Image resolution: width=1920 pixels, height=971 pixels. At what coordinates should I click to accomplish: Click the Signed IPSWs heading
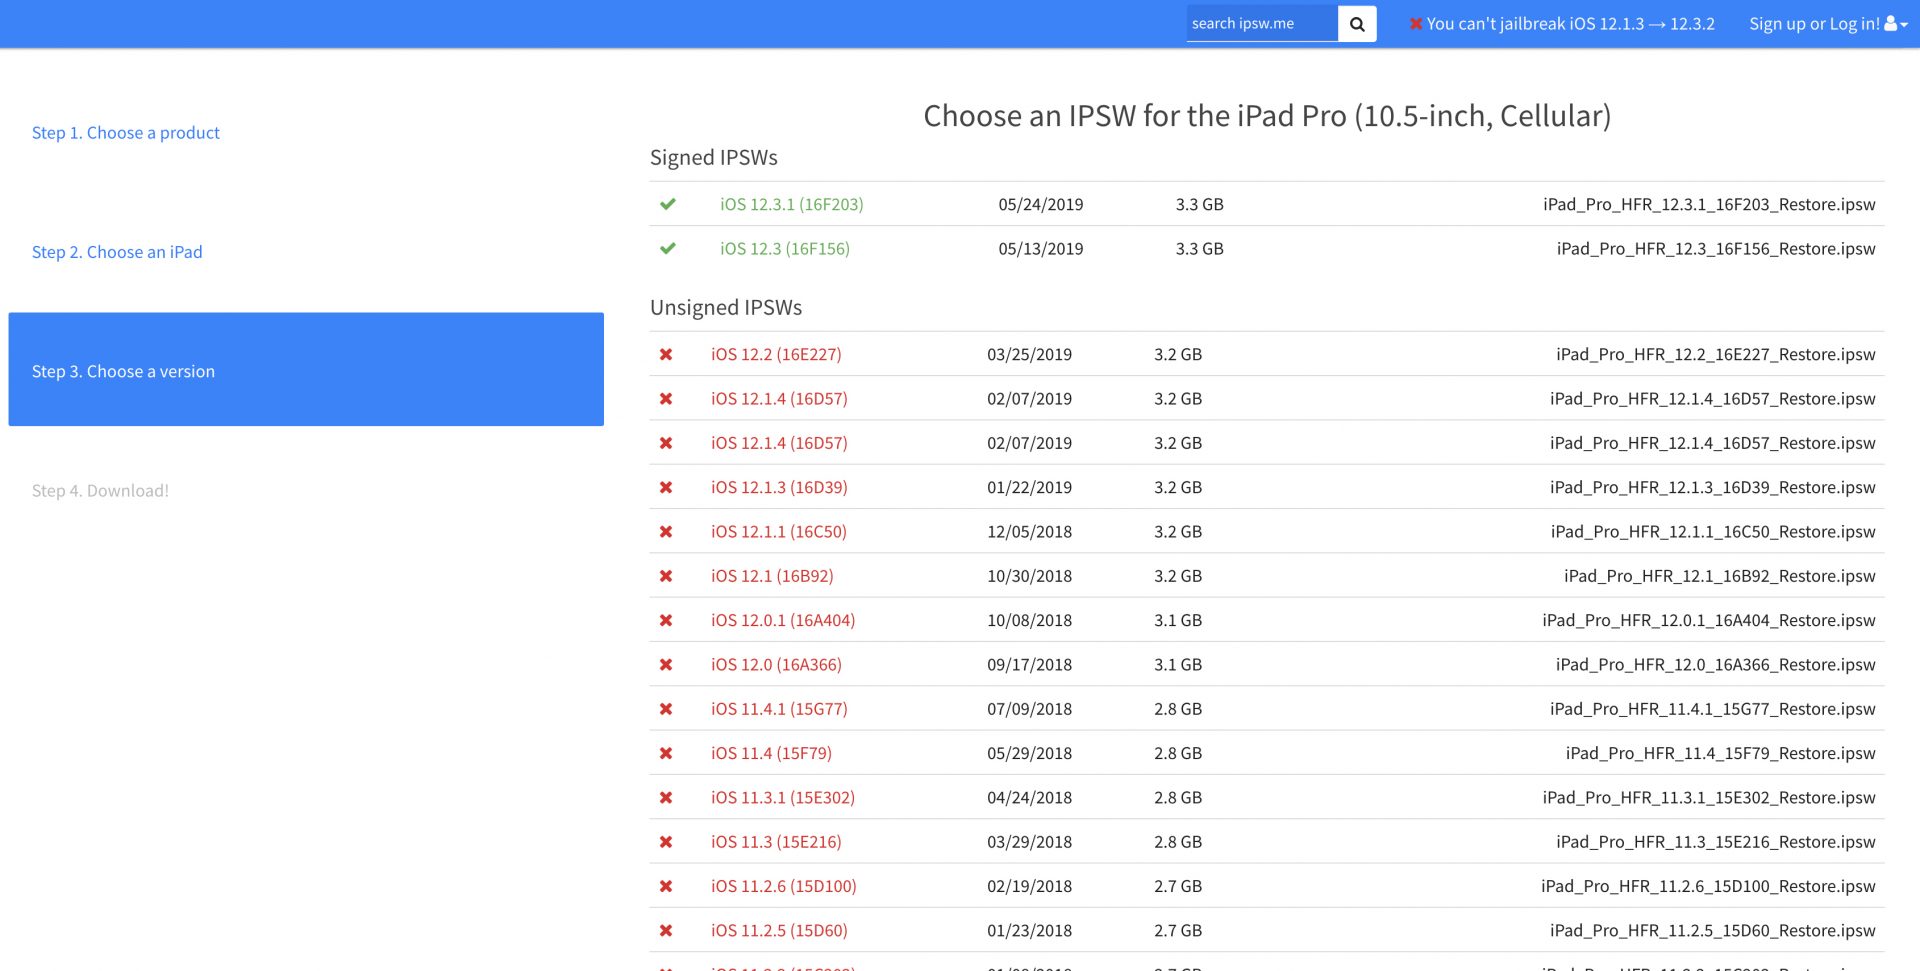click(x=714, y=158)
